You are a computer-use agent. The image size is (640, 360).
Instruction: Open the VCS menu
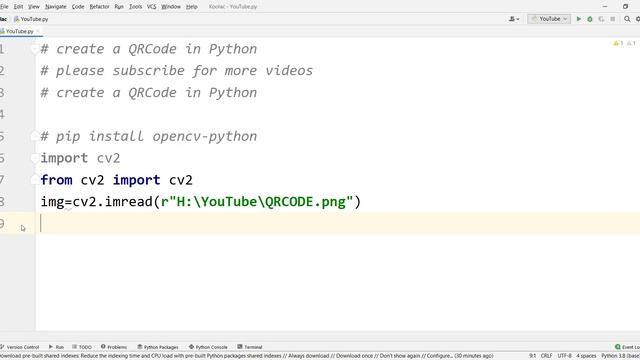coord(151,7)
